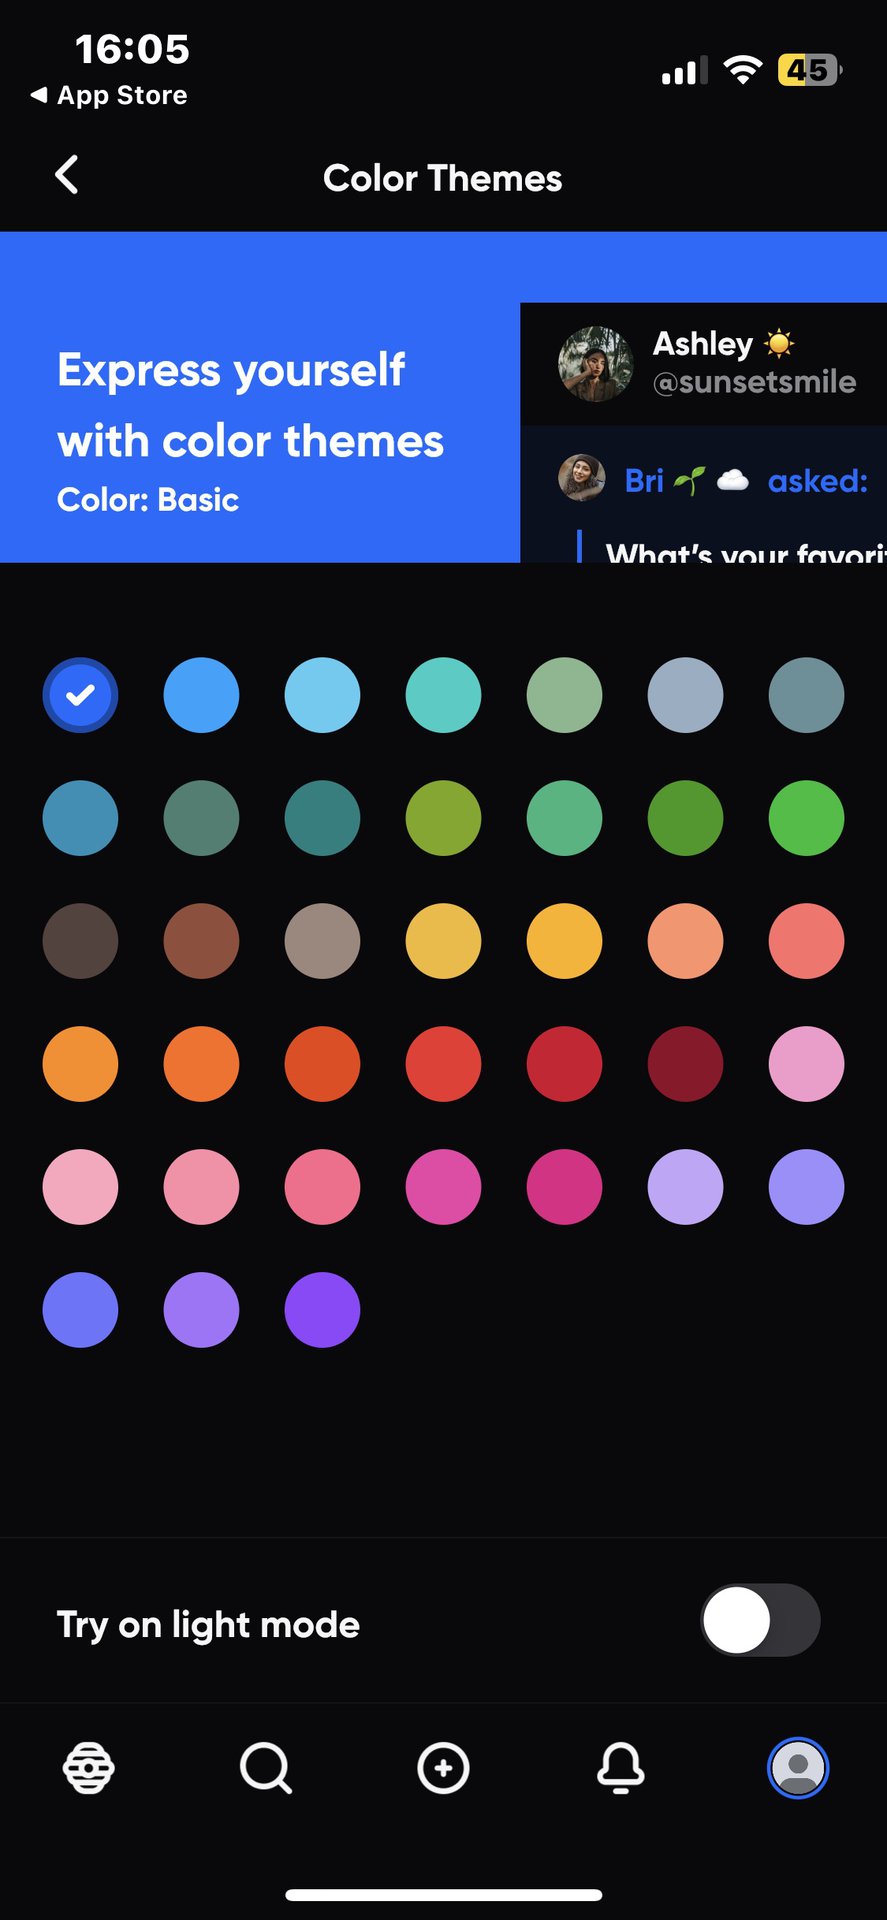Choose the dark brown swatch
The width and height of the screenshot is (887, 1920).
[80, 941]
